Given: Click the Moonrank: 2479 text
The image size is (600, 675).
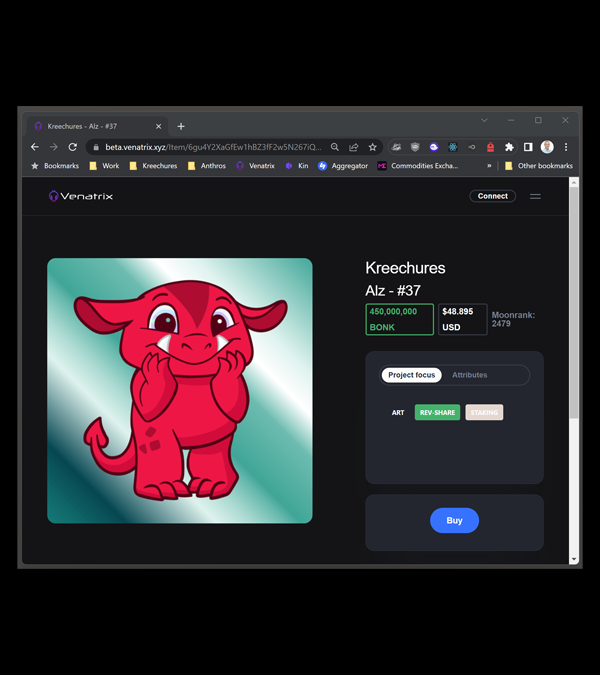Looking at the screenshot, I should 513,319.
